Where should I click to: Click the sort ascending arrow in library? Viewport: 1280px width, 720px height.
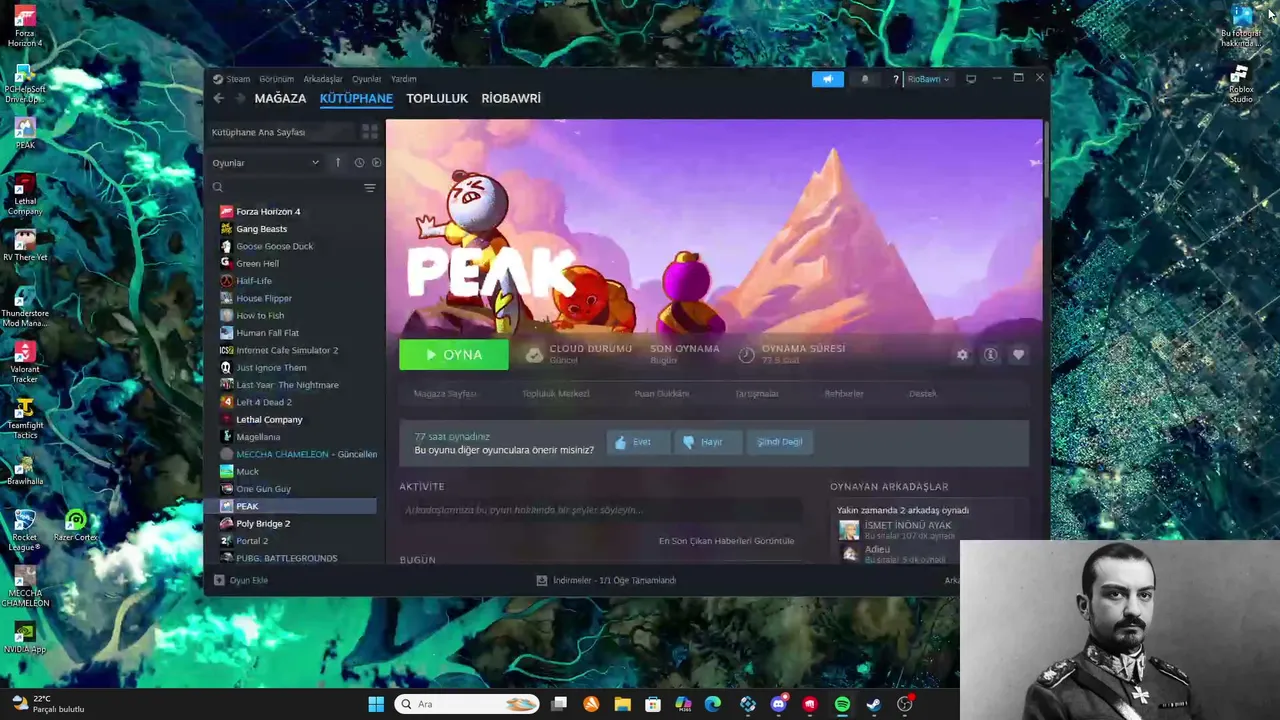338,163
